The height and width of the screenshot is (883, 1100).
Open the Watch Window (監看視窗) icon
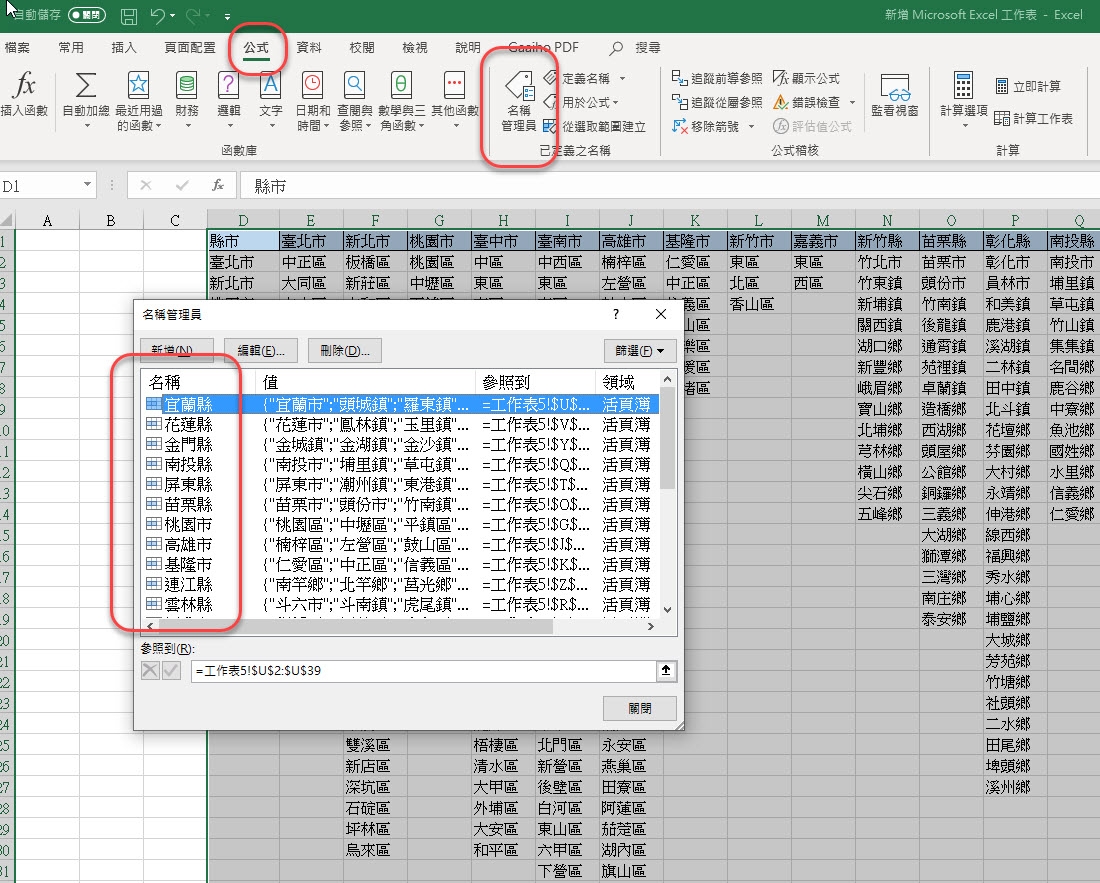coord(894,97)
